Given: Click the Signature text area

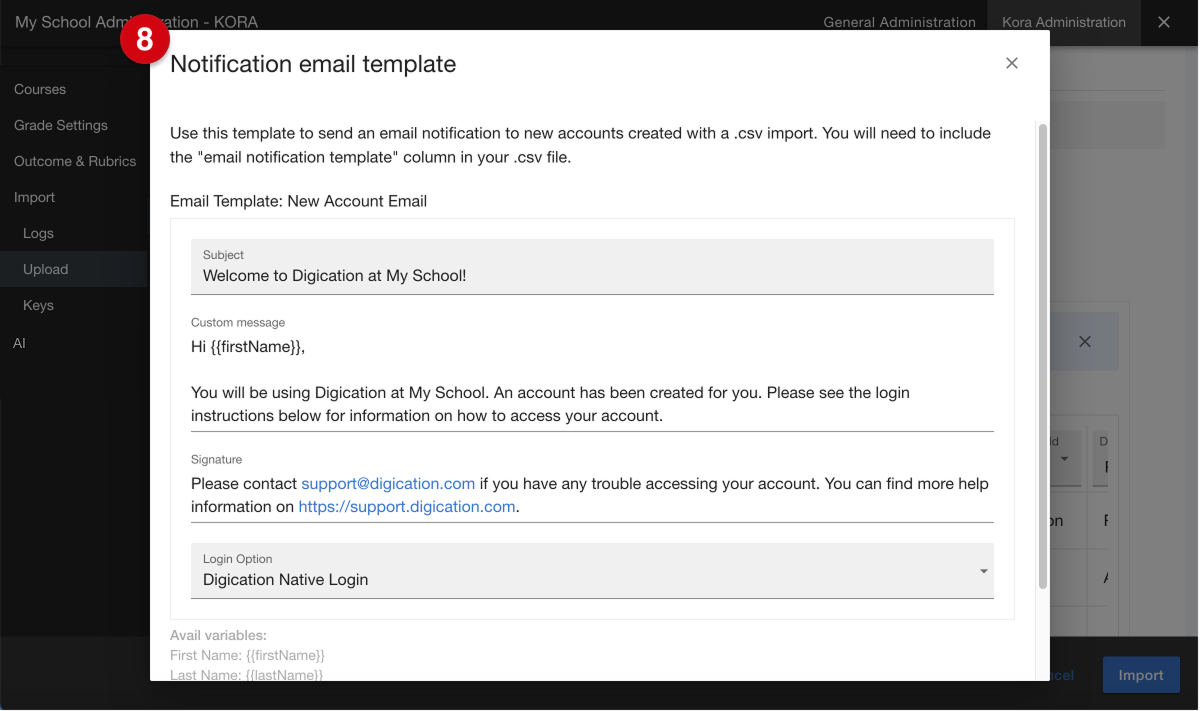Looking at the screenshot, I should point(592,495).
